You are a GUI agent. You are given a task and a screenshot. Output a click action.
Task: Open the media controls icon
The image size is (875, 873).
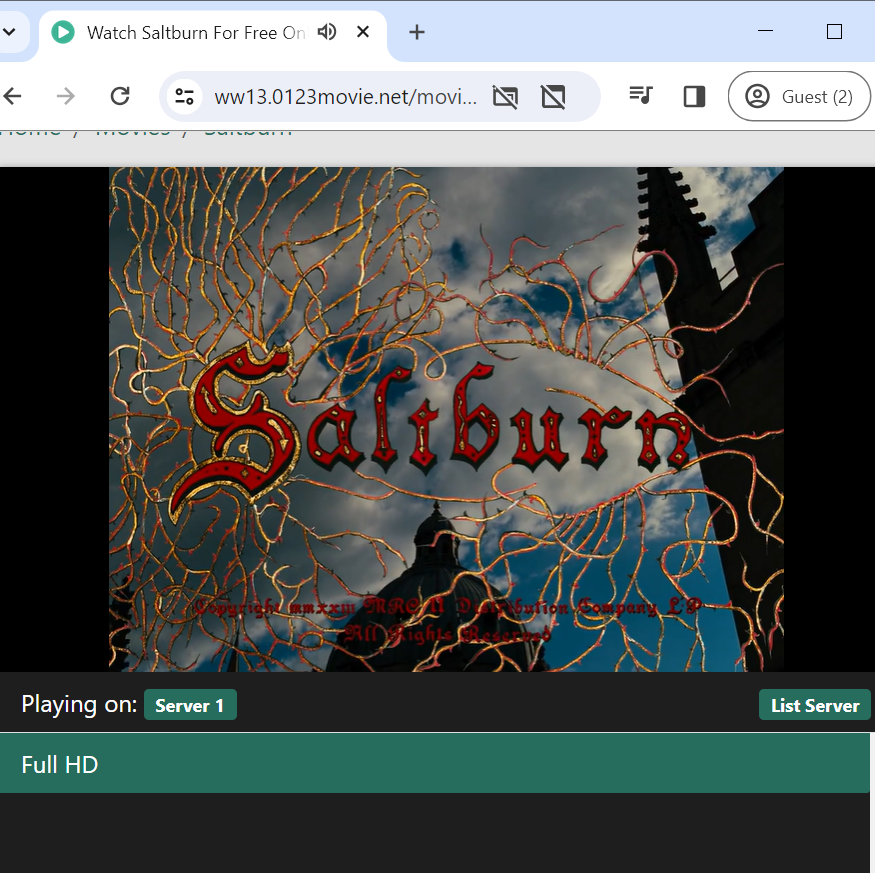point(641,95)
